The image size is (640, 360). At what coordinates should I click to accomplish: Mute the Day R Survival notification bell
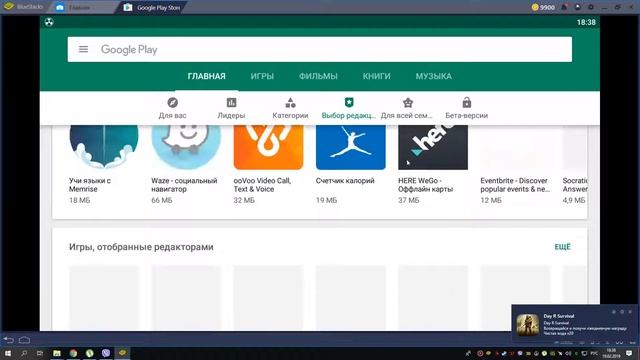613,311
